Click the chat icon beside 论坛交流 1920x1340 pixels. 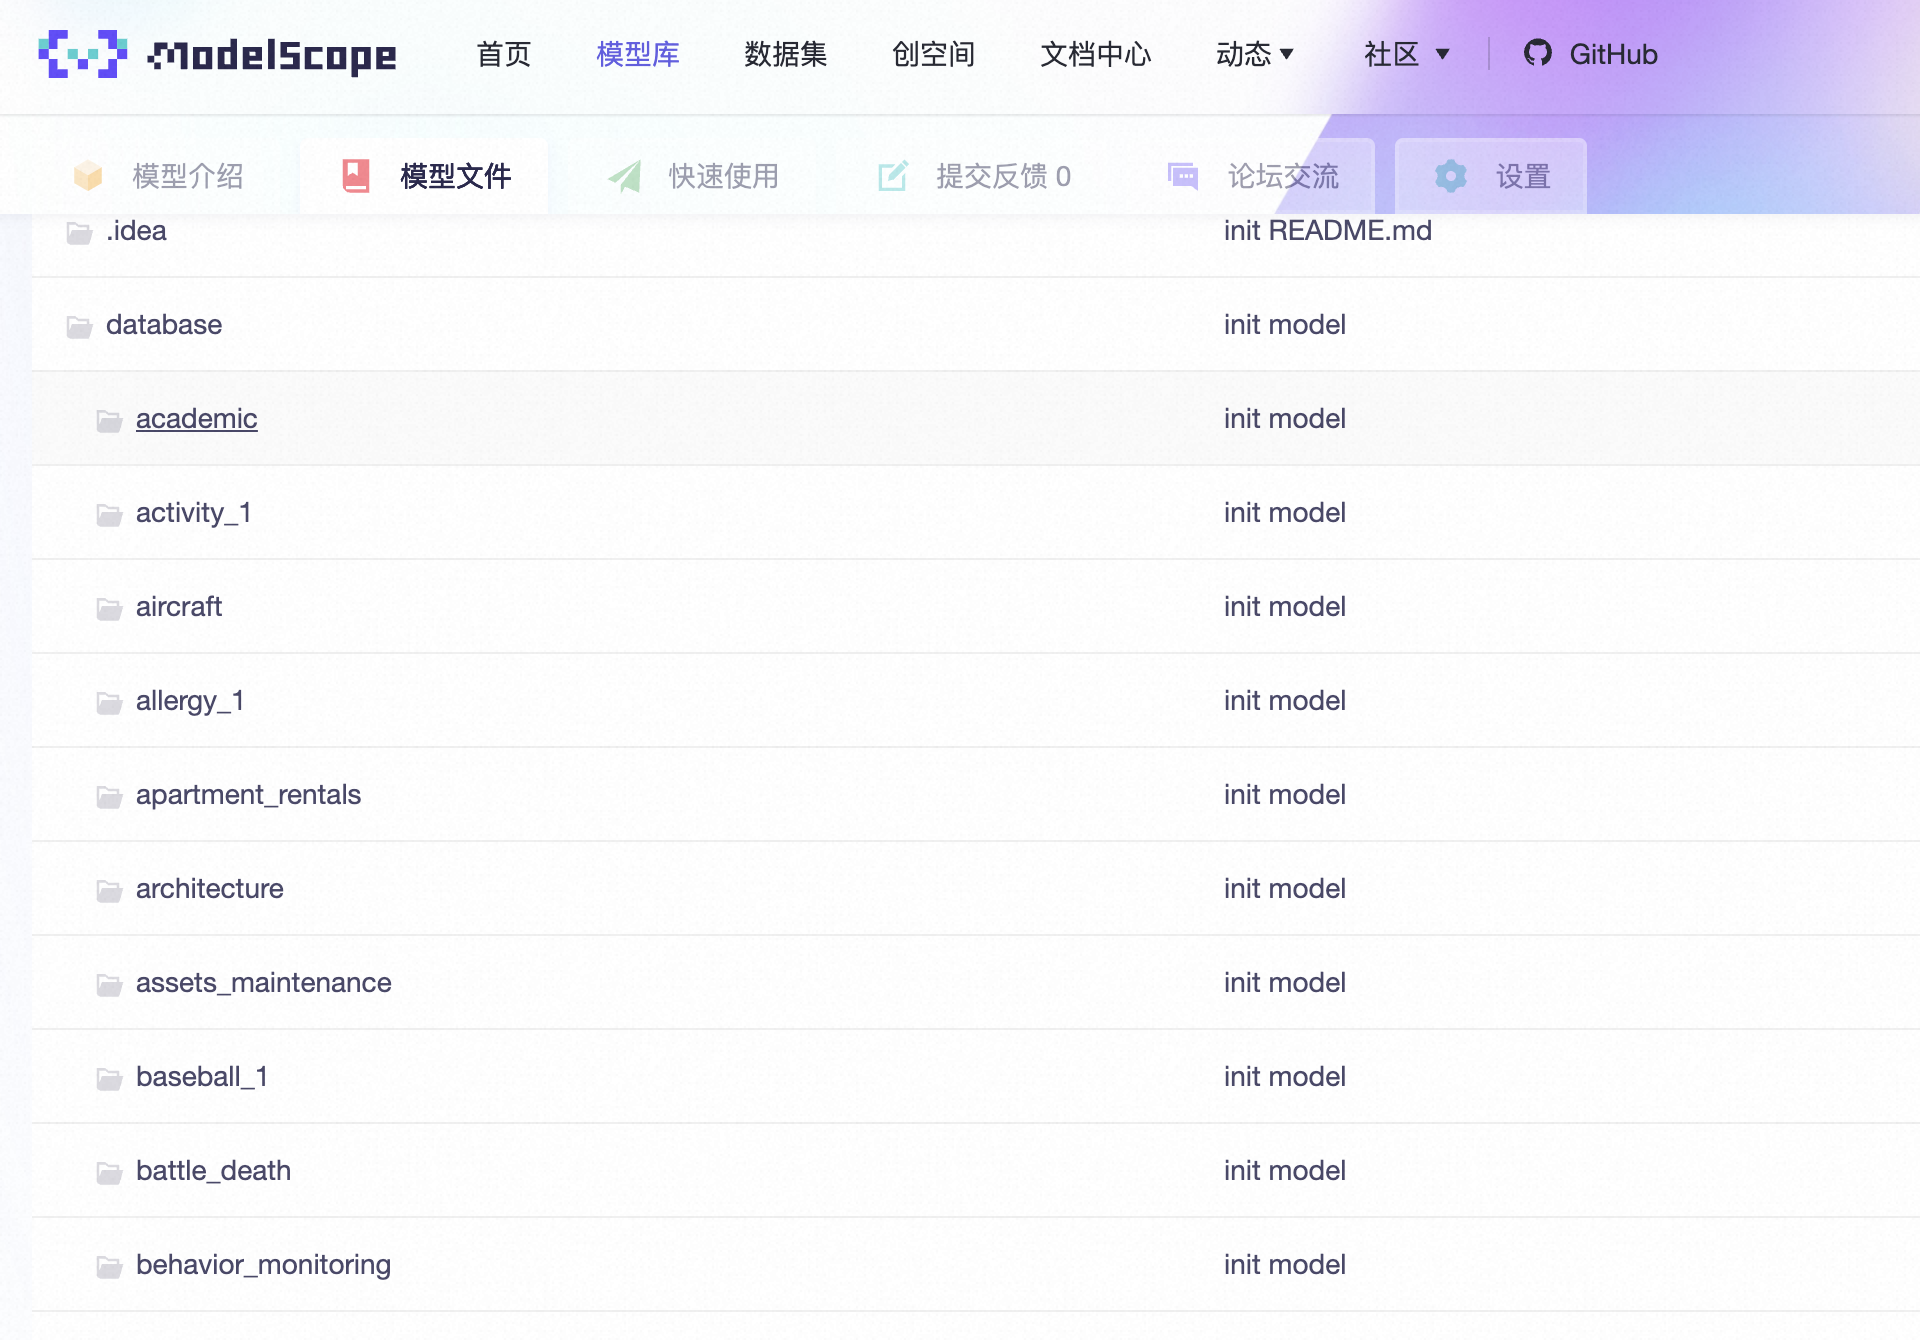1183,176
